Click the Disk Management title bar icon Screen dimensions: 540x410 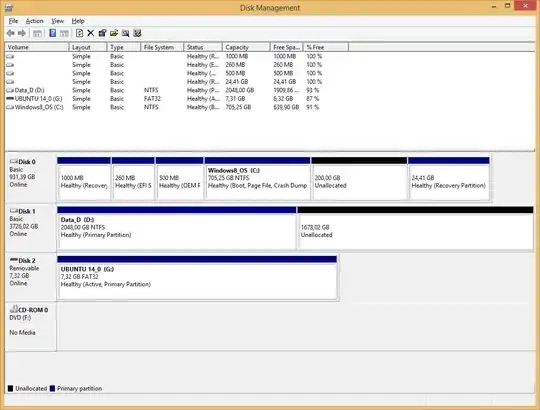point(9,8)
